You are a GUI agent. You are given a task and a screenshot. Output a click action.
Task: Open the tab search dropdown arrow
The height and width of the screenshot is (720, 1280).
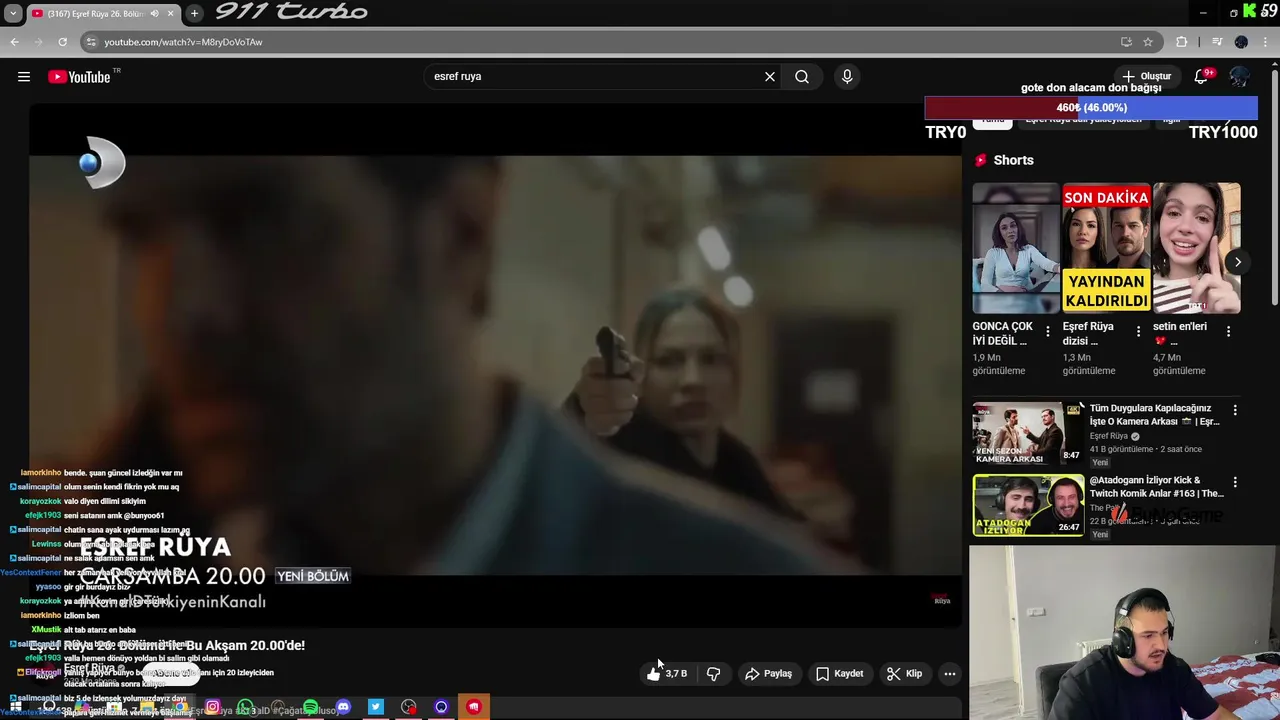pos(13,14)
